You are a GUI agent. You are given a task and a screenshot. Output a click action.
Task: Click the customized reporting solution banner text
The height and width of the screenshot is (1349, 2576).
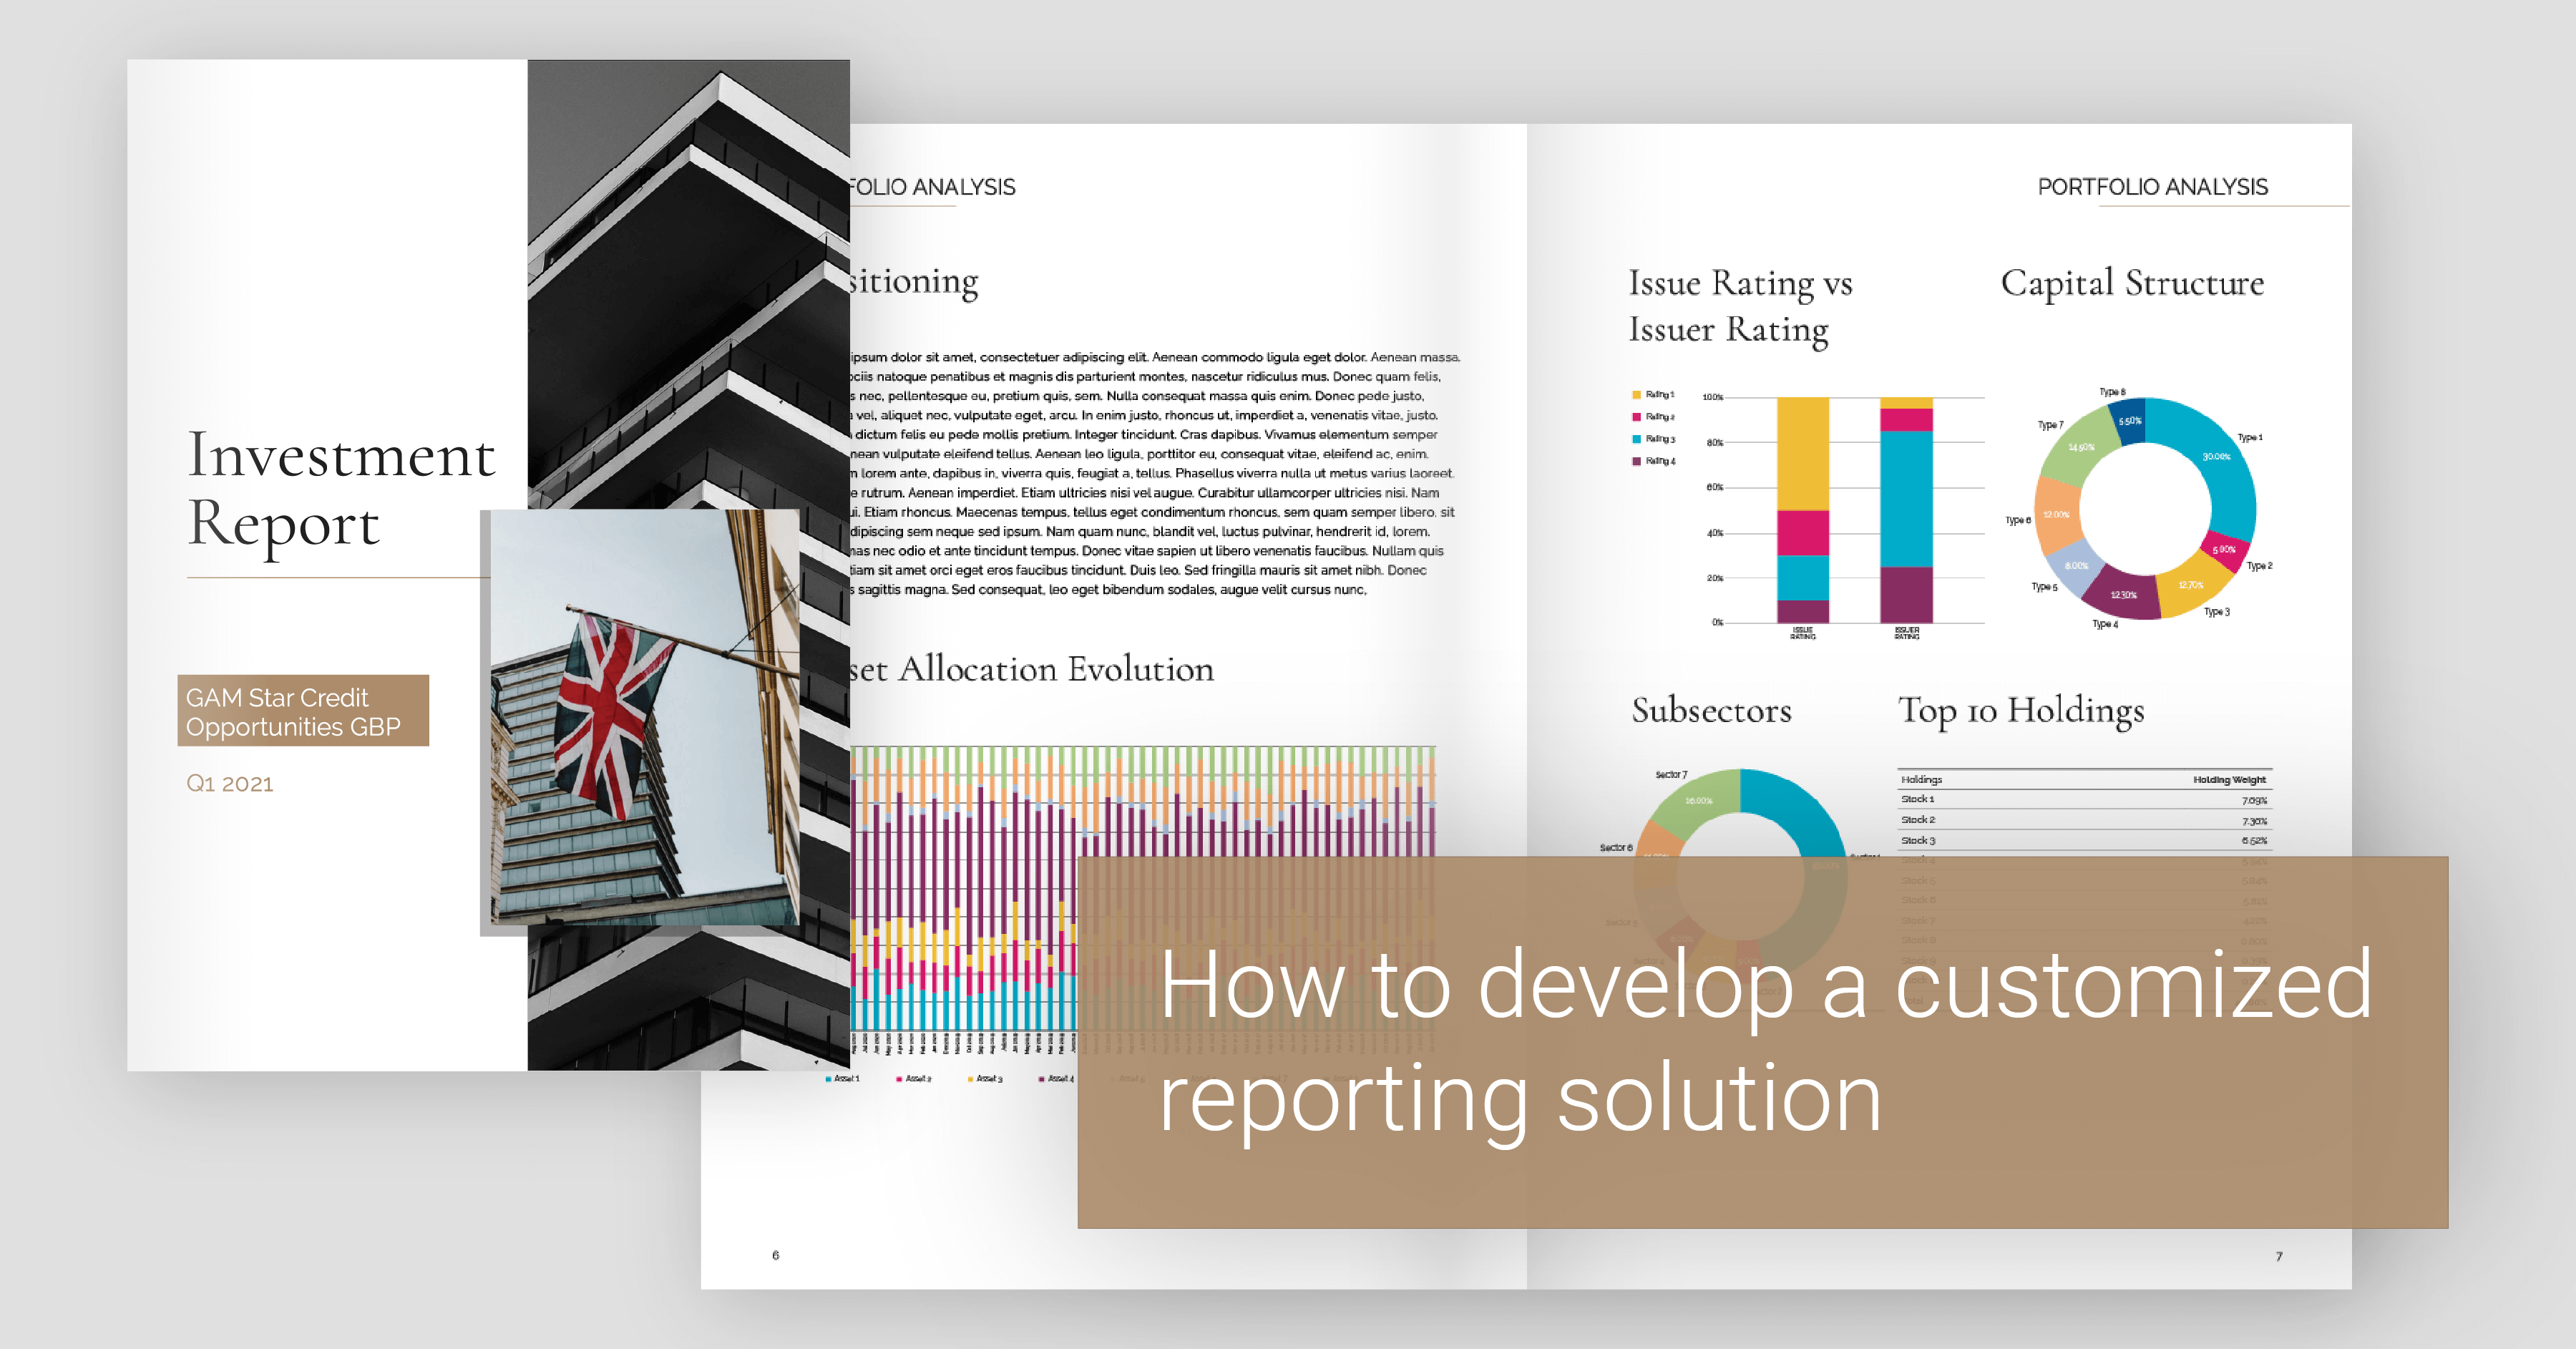pyautogui.click(x=1764, y=1040)
